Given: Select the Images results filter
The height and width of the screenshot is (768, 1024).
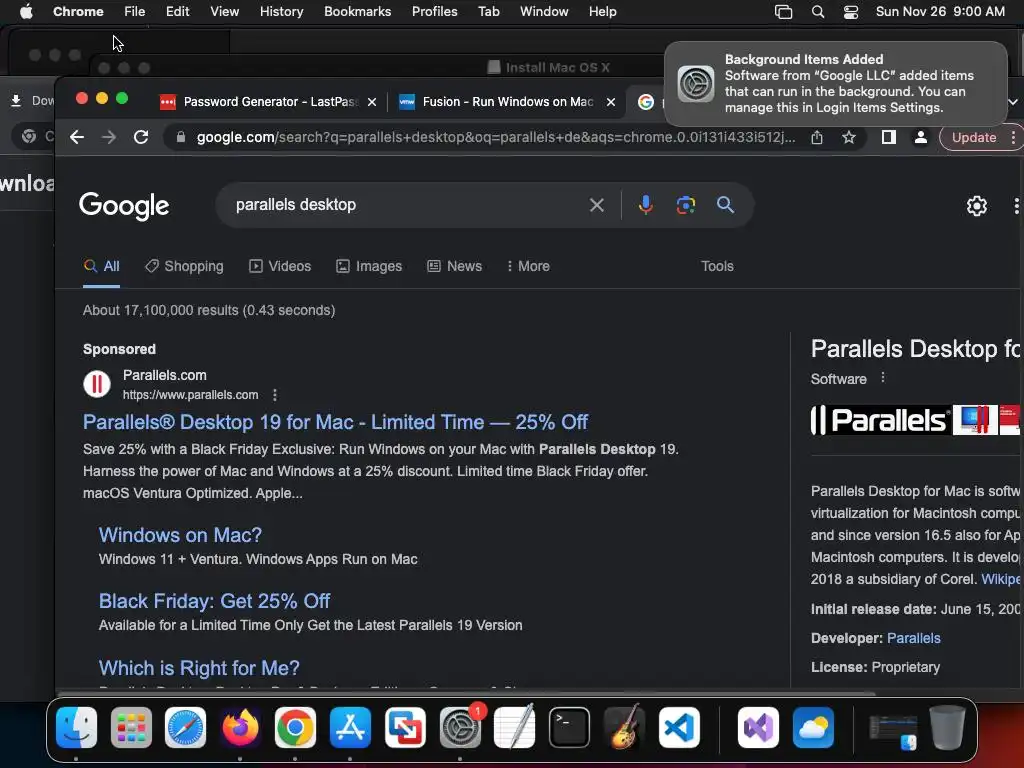Looking at the screenshot, I should pos(369,266).
